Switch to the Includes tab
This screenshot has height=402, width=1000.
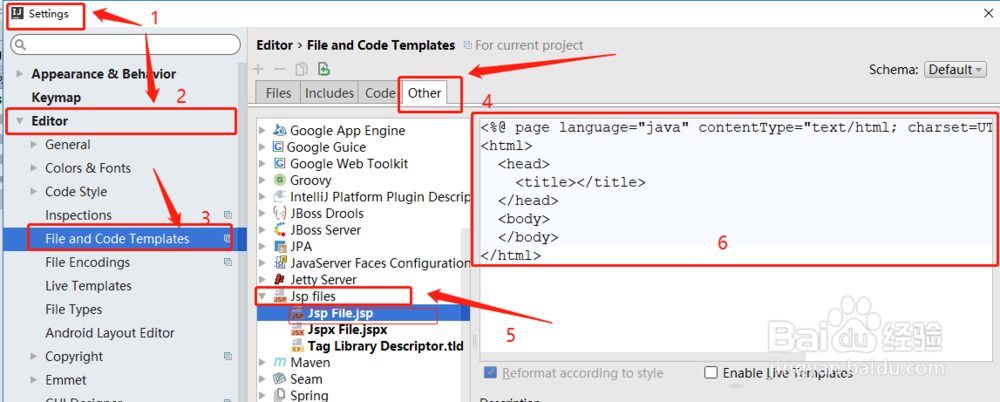[329, 93]
